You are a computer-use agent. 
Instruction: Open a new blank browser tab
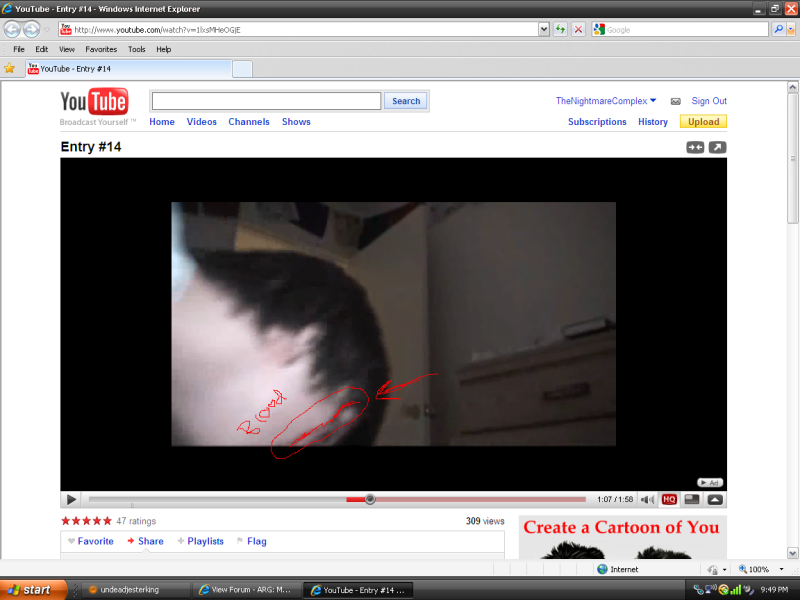point(242,69)
